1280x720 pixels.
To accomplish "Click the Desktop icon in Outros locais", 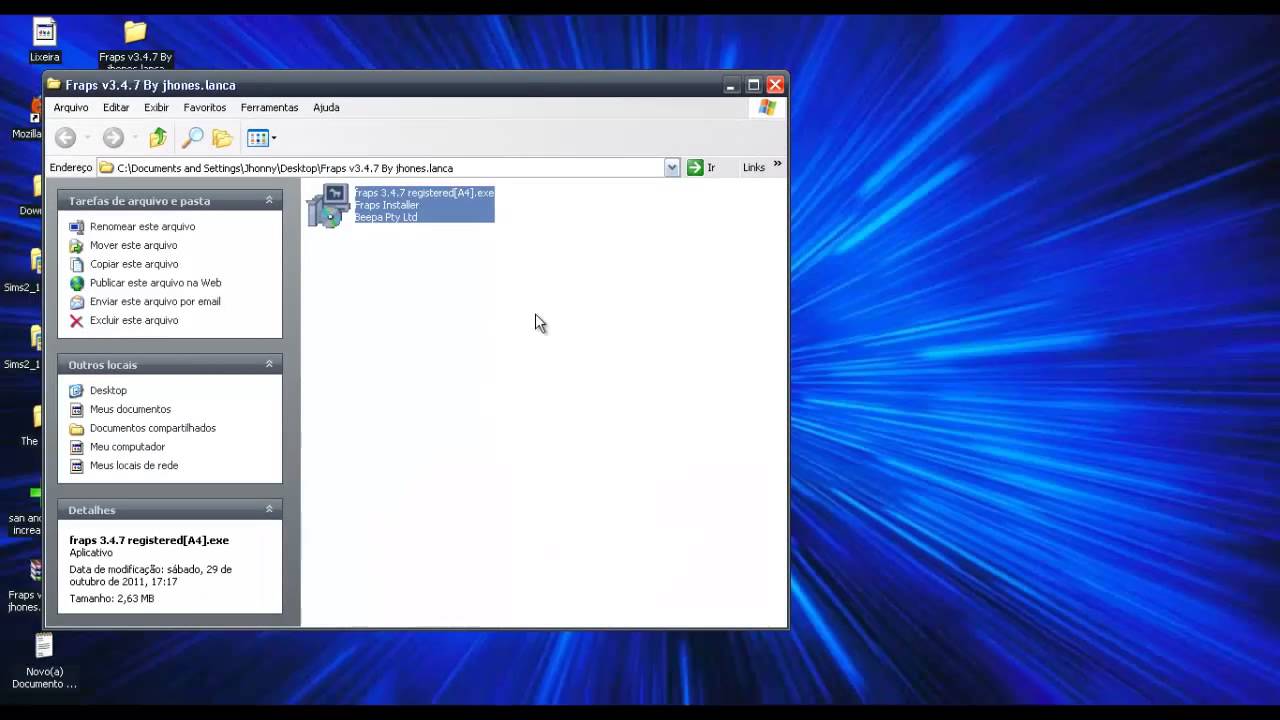I will pyautogui.click(x=77, y=390).
